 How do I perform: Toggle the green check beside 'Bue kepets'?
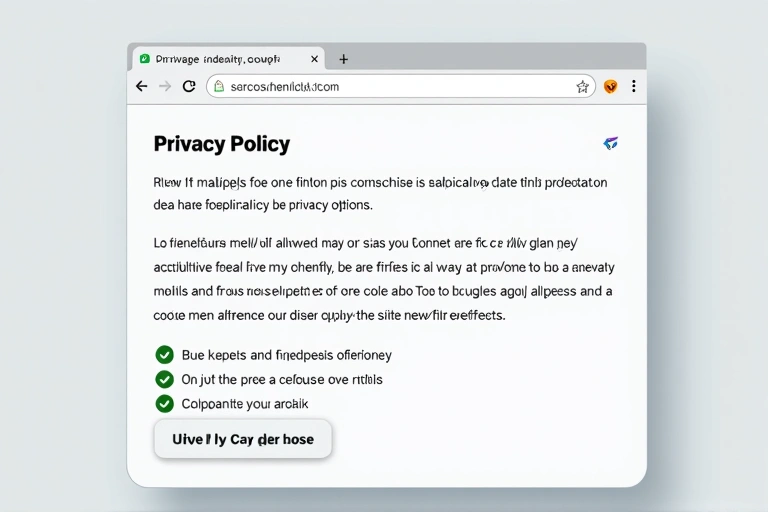coord(165,354)
